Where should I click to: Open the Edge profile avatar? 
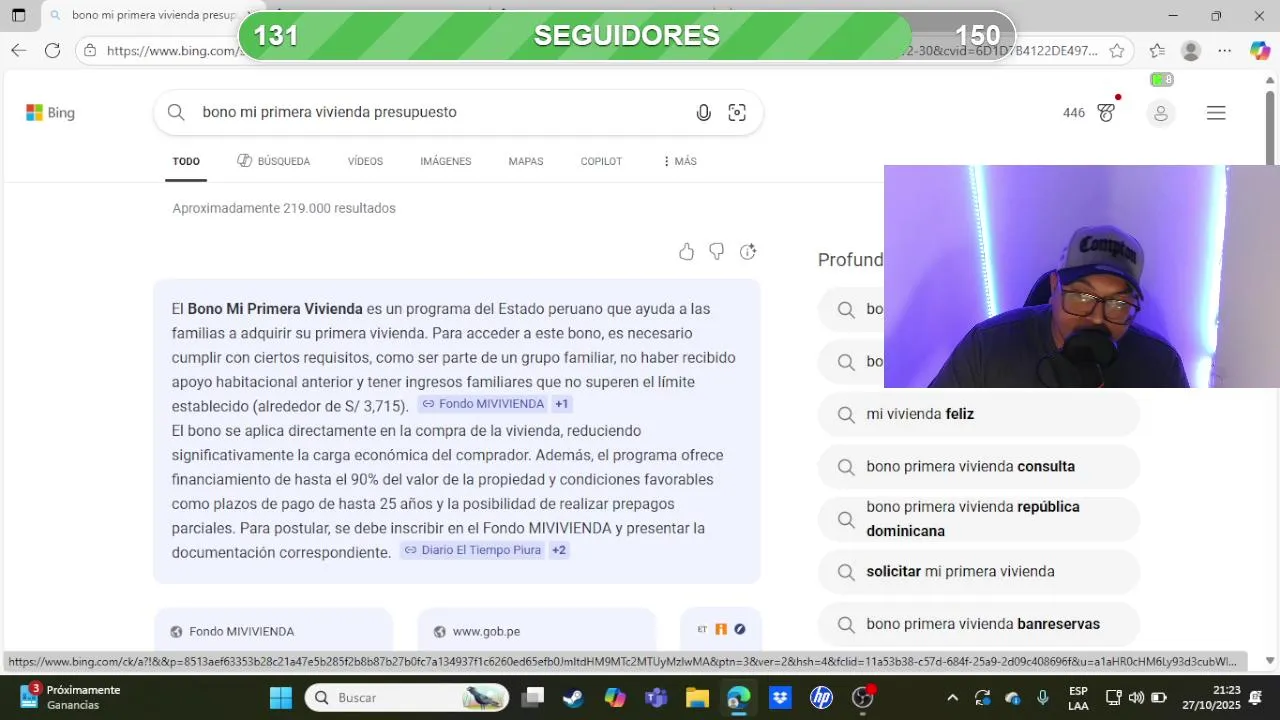[x=1190, y=50]
